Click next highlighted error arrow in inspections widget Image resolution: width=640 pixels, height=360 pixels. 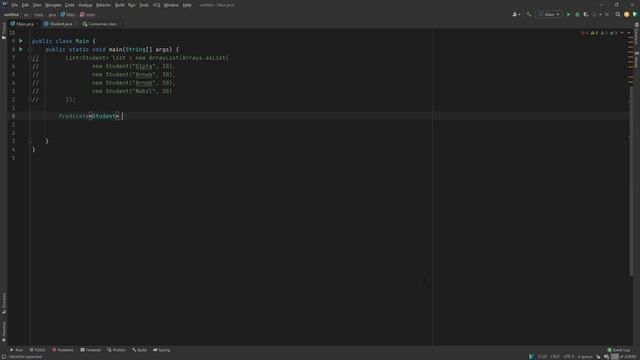click(x=629, y=33)
